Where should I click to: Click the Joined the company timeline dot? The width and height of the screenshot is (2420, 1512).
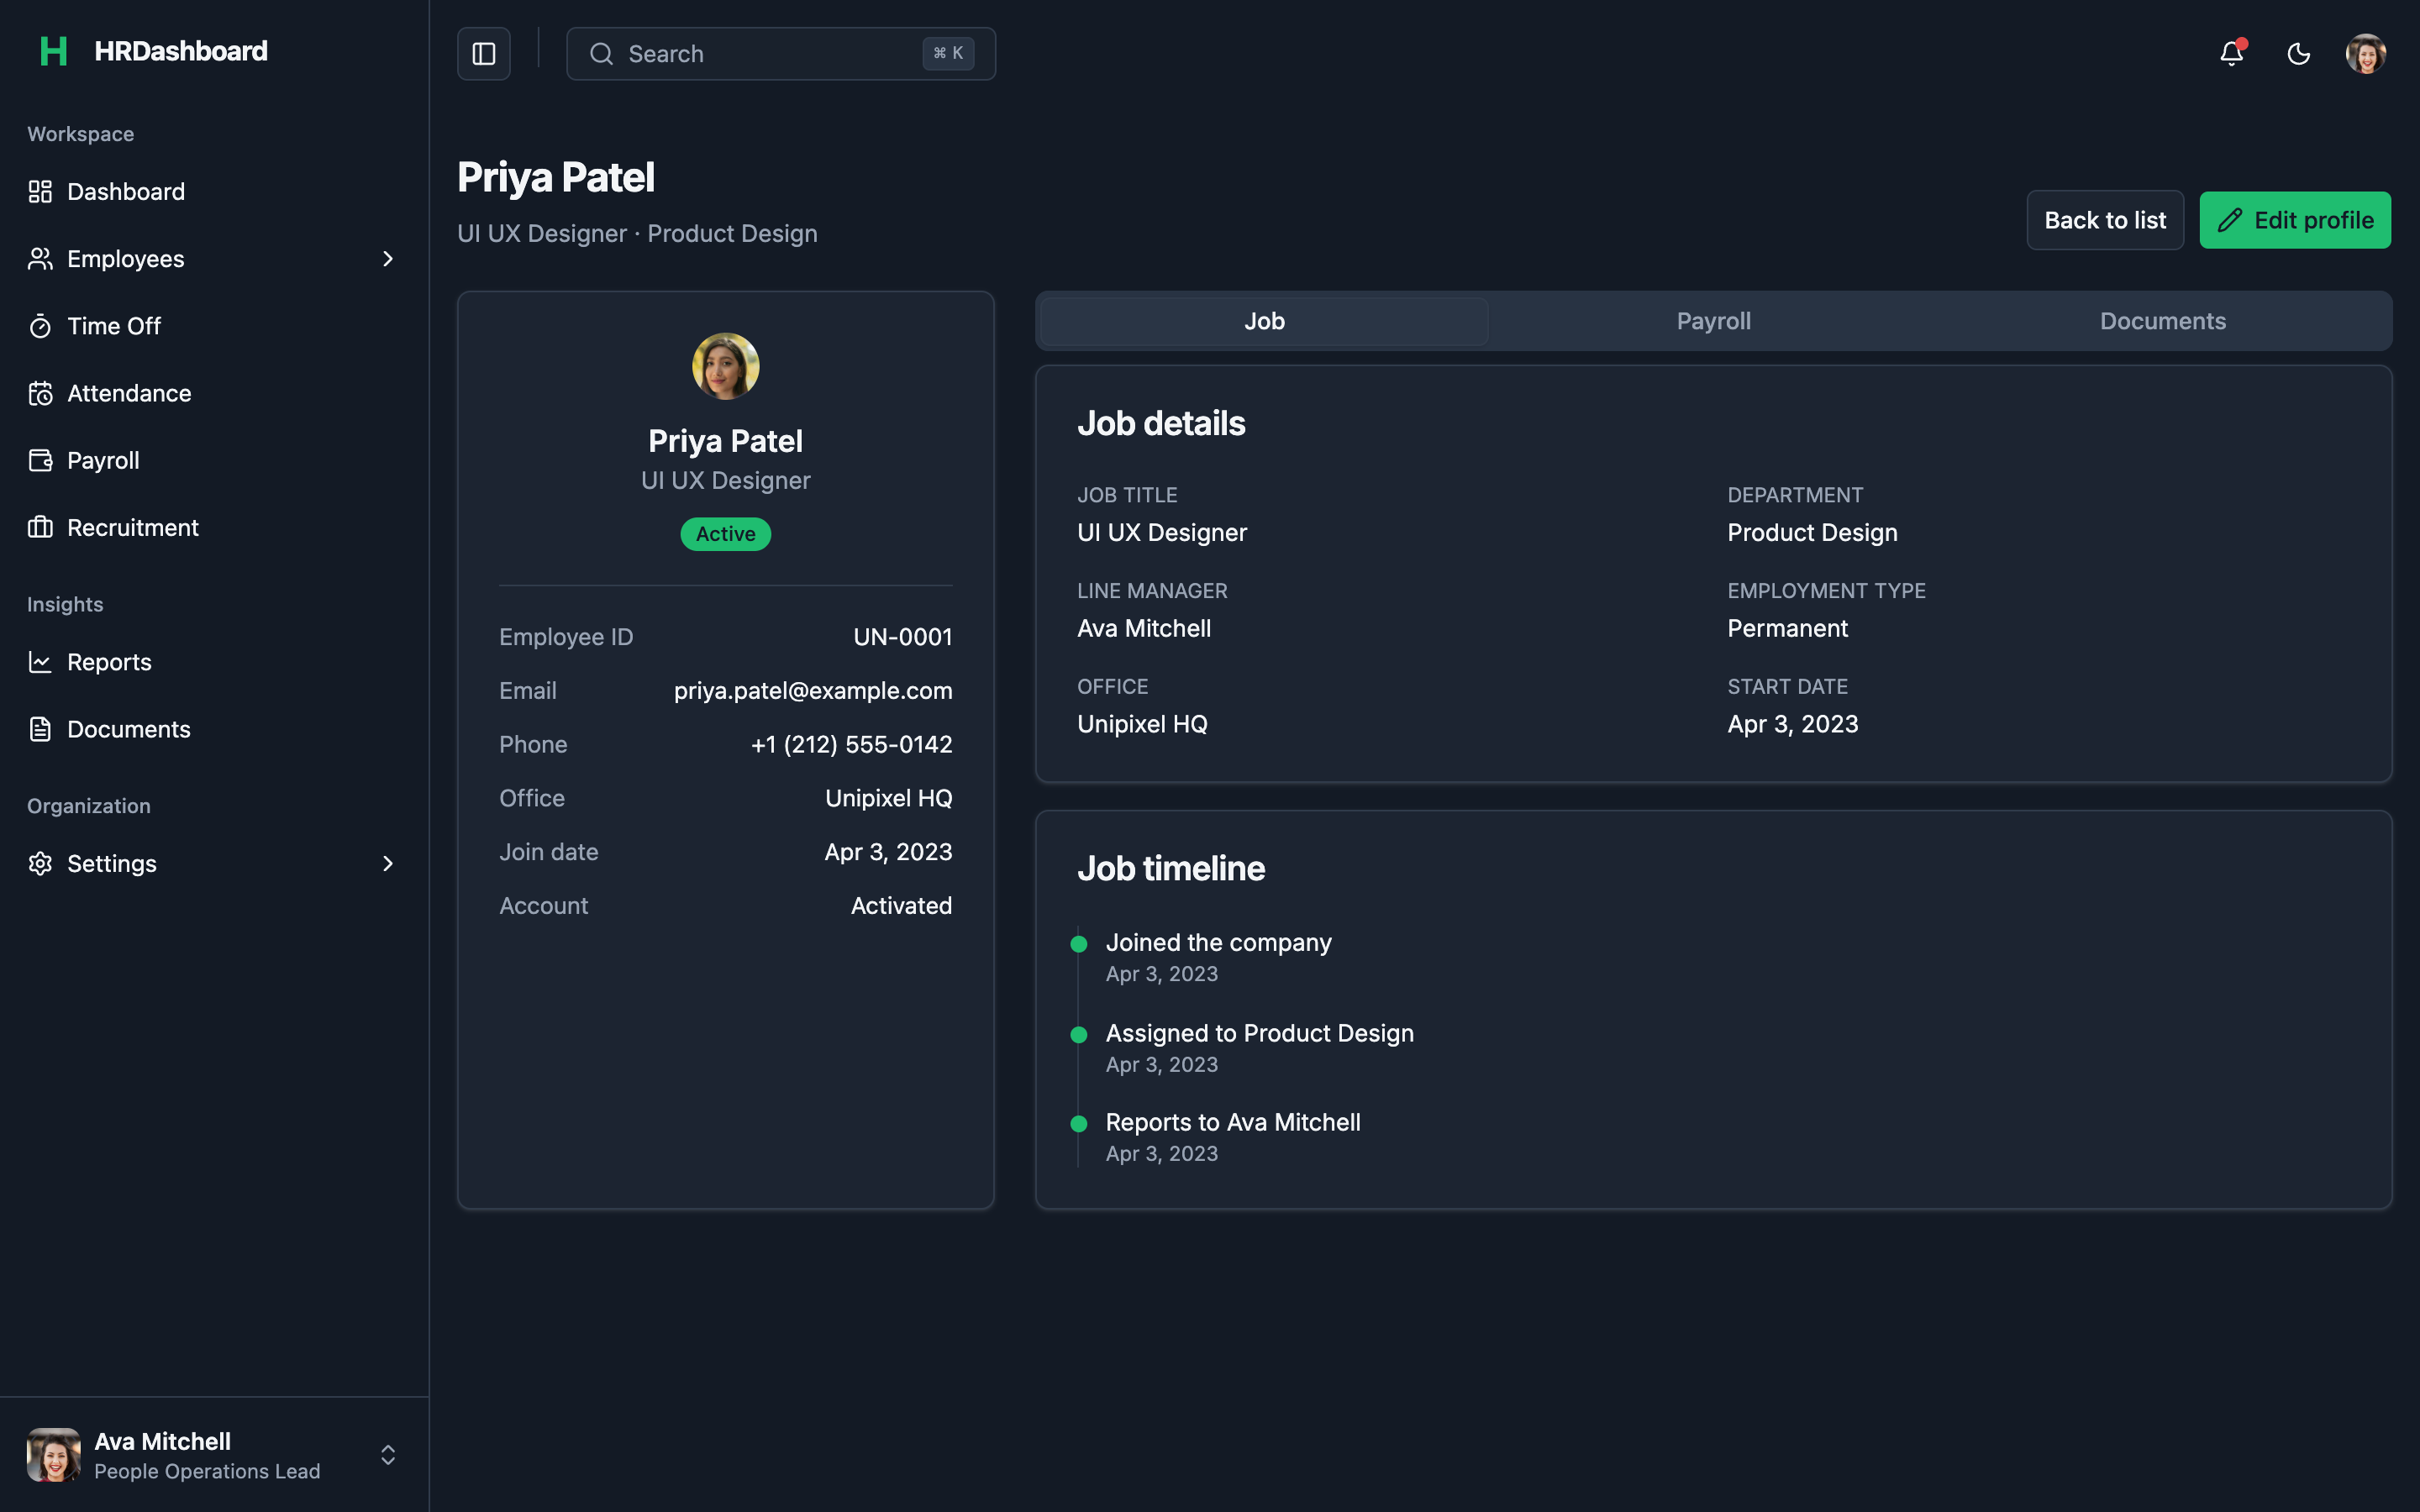1079,944
